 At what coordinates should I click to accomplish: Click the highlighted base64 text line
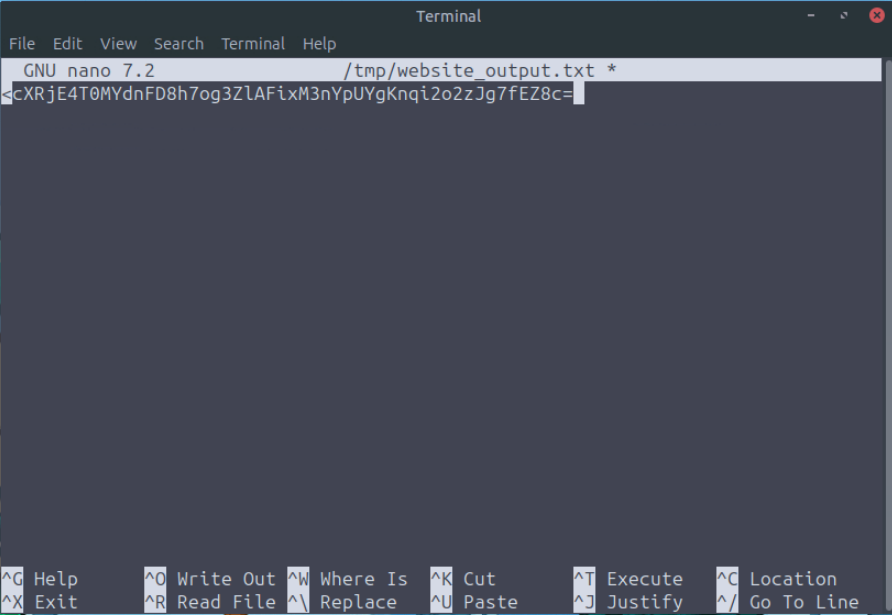292,94
